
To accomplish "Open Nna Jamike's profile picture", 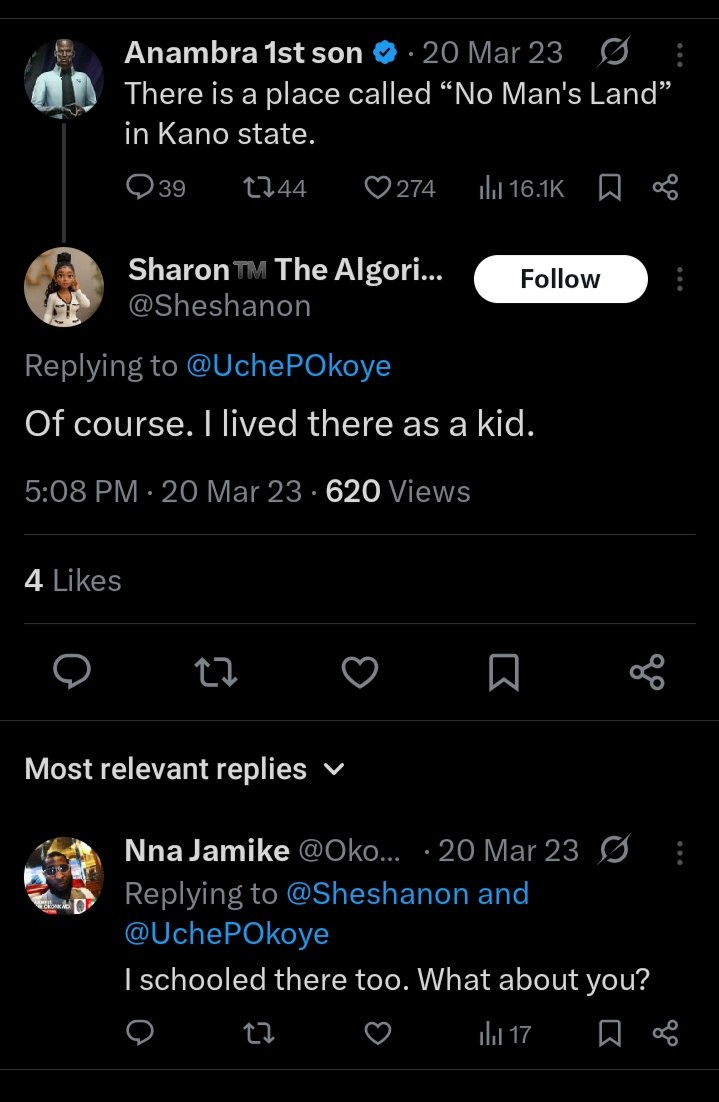I will [x=64, y=876].
